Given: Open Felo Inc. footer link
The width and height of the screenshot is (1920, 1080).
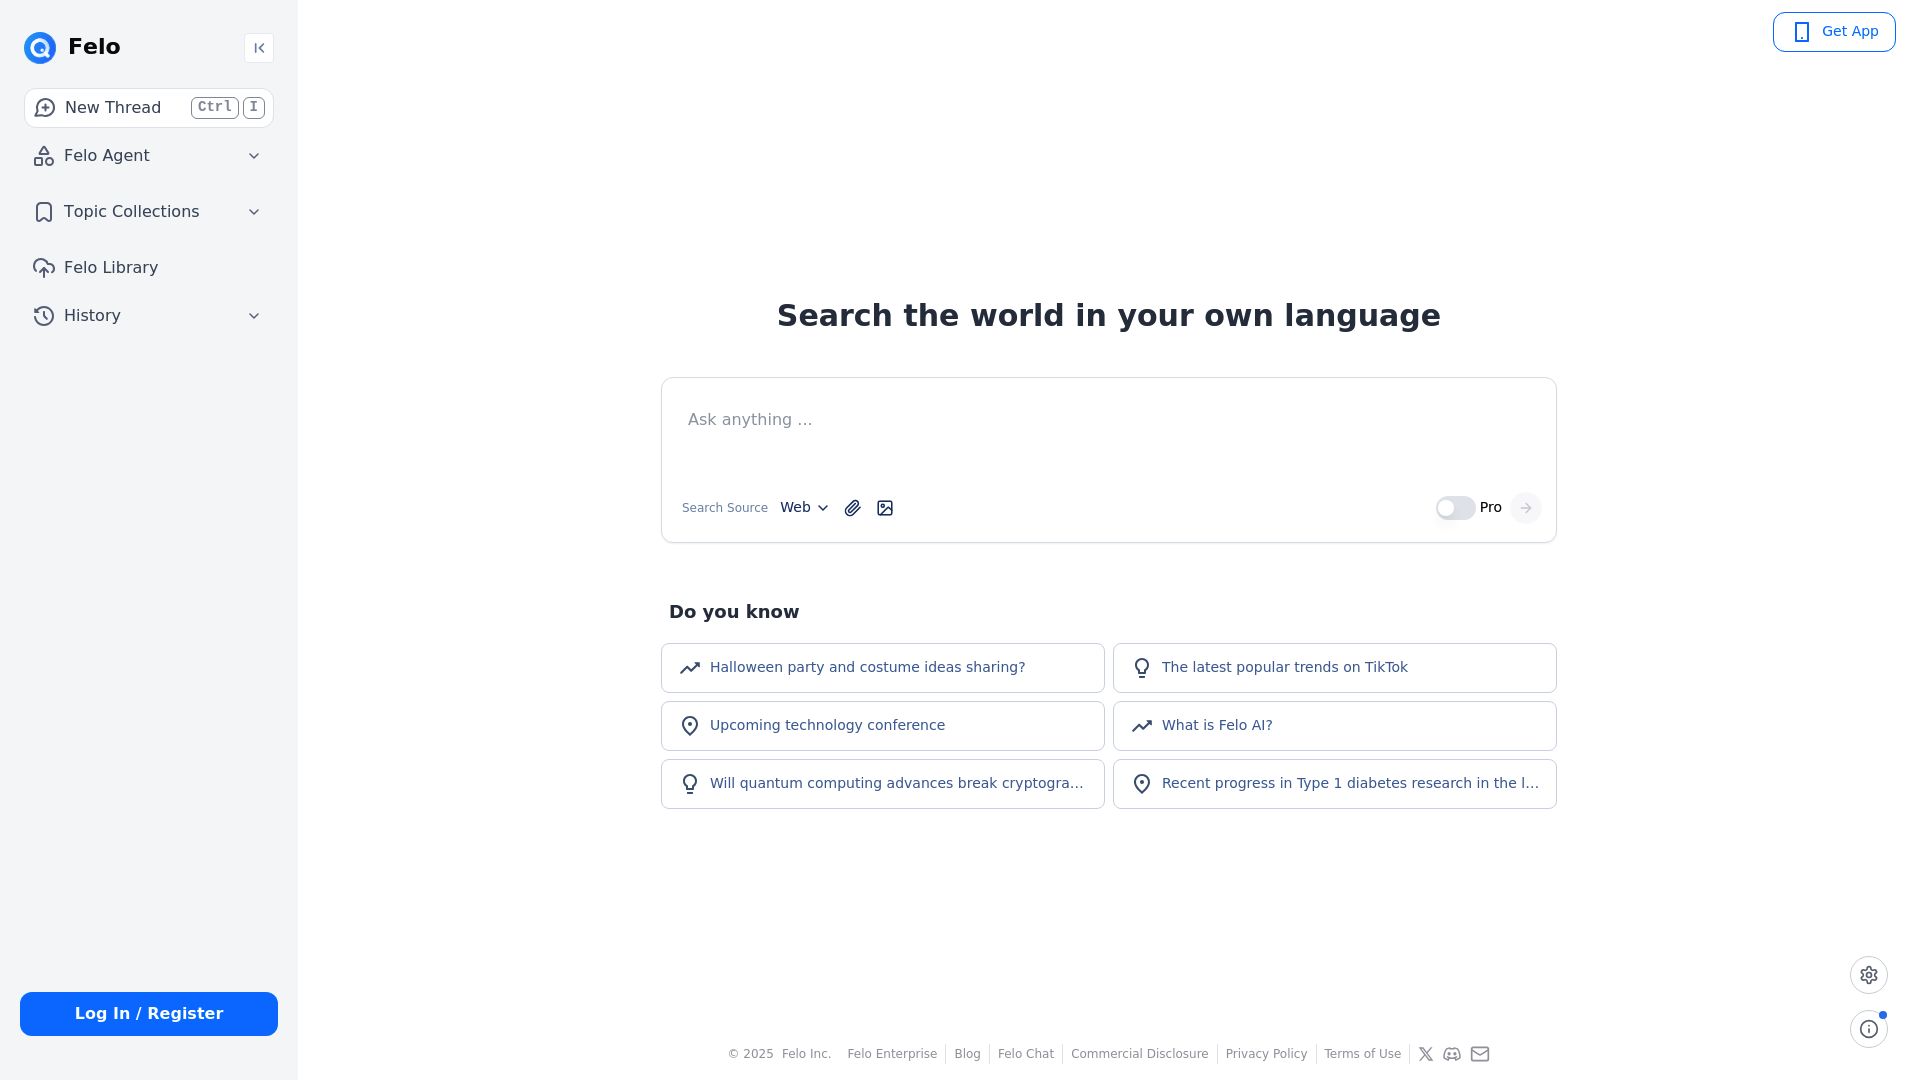Looking at the screenshot, I should tap(806, 1054).
